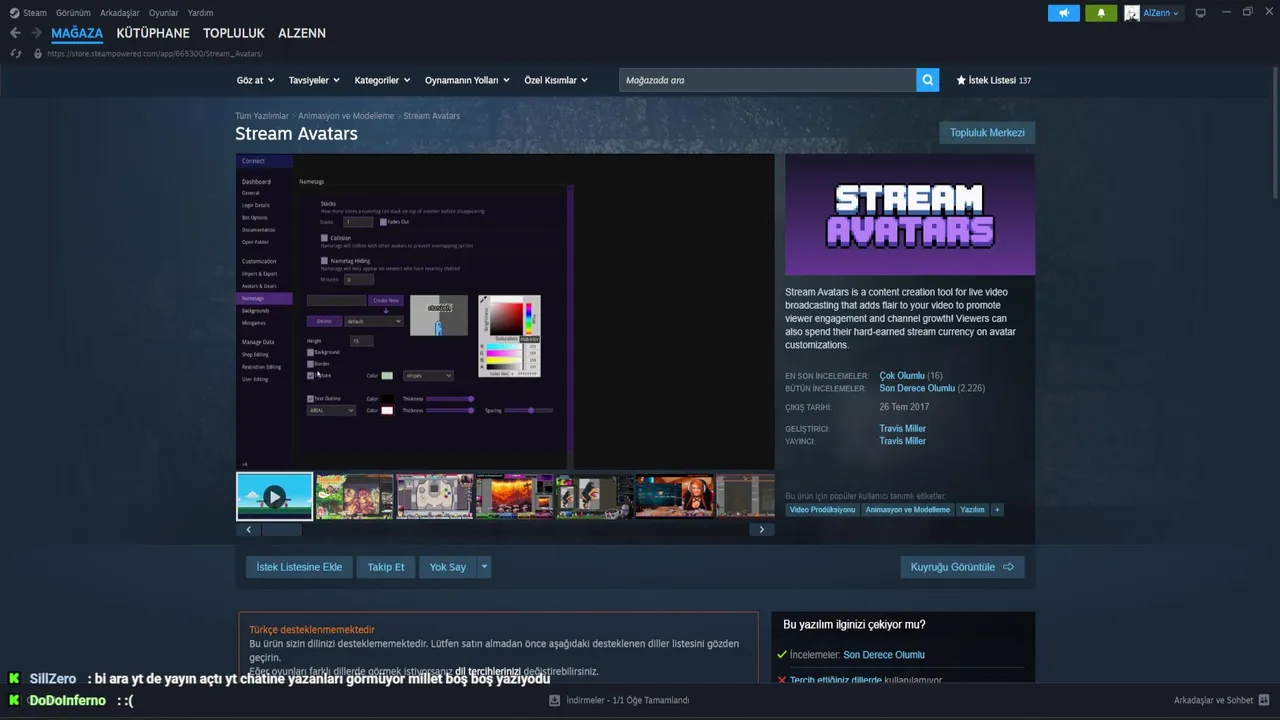This screenshot has width=1280, height=720.
Task: Reload the store page
Action: click(16, 53)
